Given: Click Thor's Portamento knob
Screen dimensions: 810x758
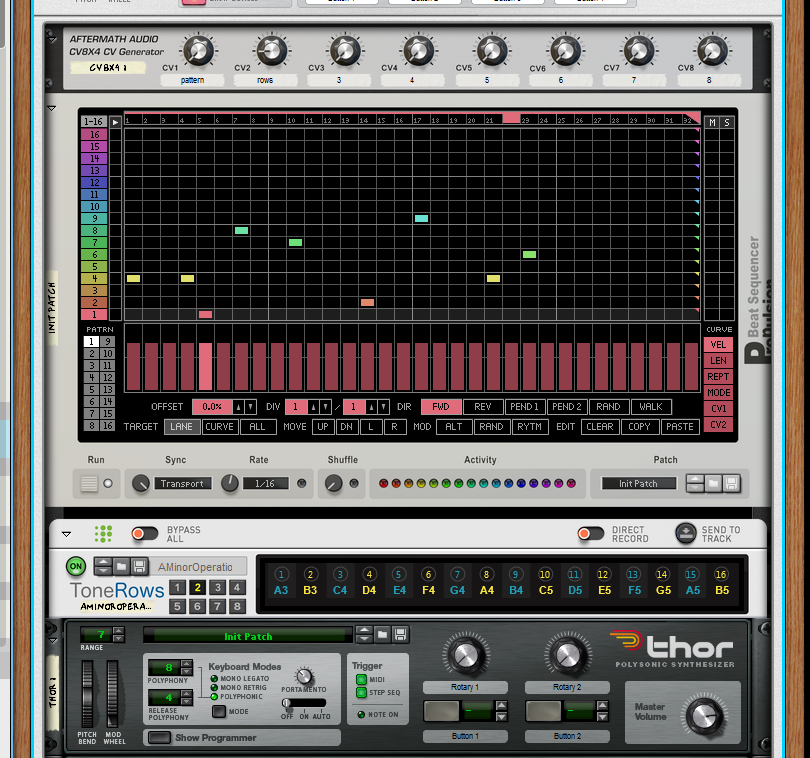Looking at the screenshot, I should coord(304,676).
